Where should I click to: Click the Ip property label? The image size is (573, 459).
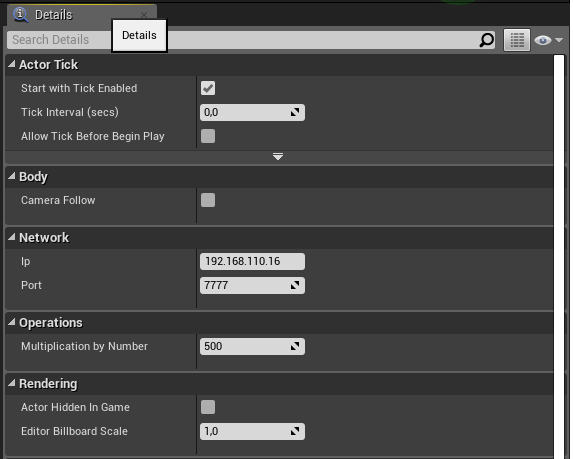click(x=26, y=262)
